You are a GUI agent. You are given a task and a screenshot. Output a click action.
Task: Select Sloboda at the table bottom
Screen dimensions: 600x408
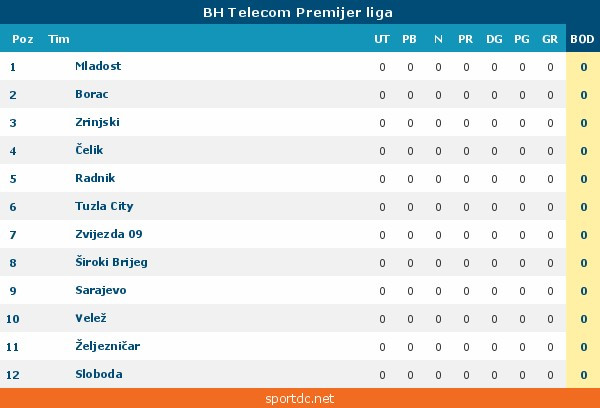[99, 374]
